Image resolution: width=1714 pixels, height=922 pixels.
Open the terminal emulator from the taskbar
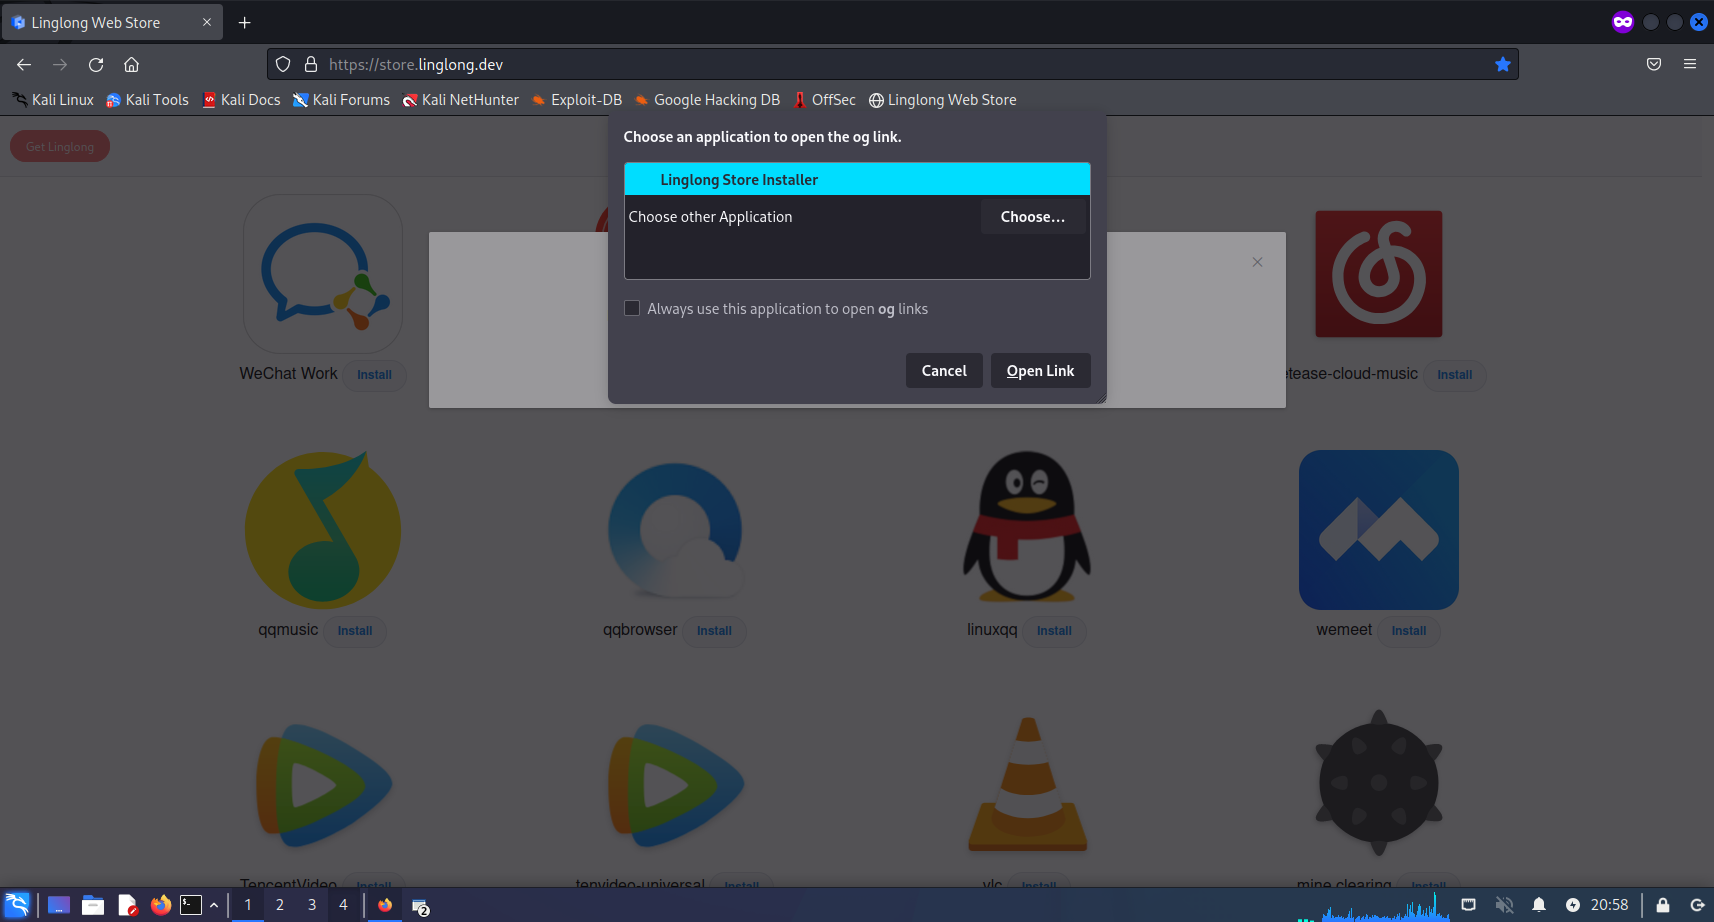point(191,905)
